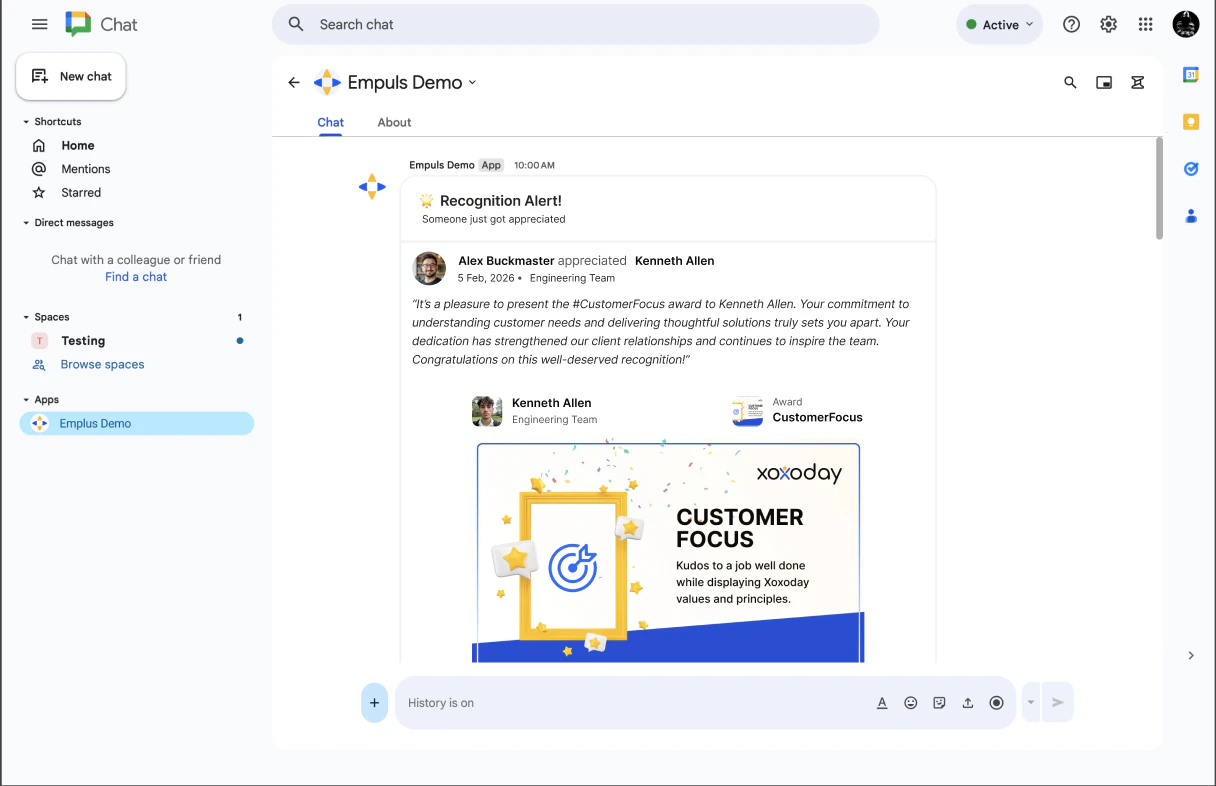Toggle the chat history hourglass icon
Image resolution: width=1216 pixels, height=786 pixels.
[x=1138, y=82]
